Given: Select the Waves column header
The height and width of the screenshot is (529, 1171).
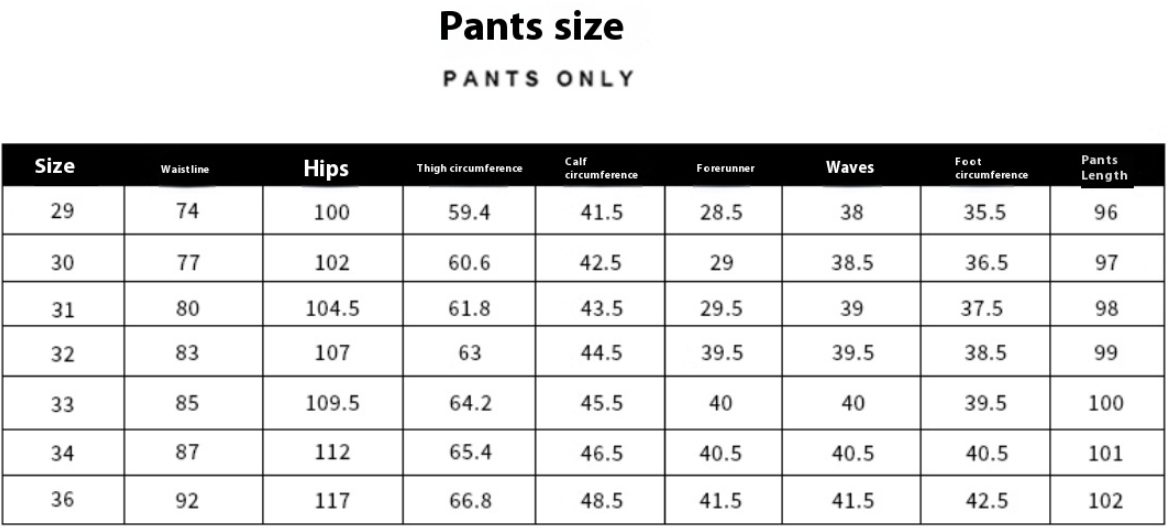Looking at the screenshot, I should [850, 167].
